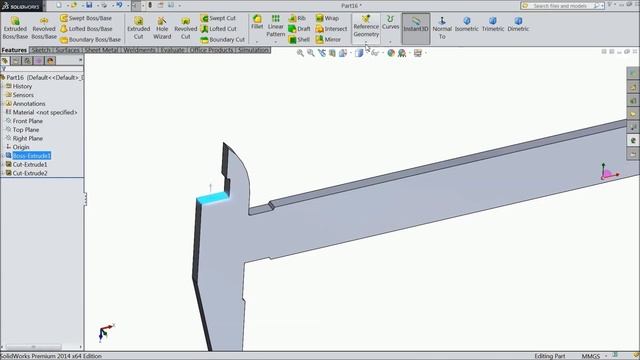This screenshot has width=640, height=360.
Task: Click the New document icon
Action: click(x=59, y=5)
